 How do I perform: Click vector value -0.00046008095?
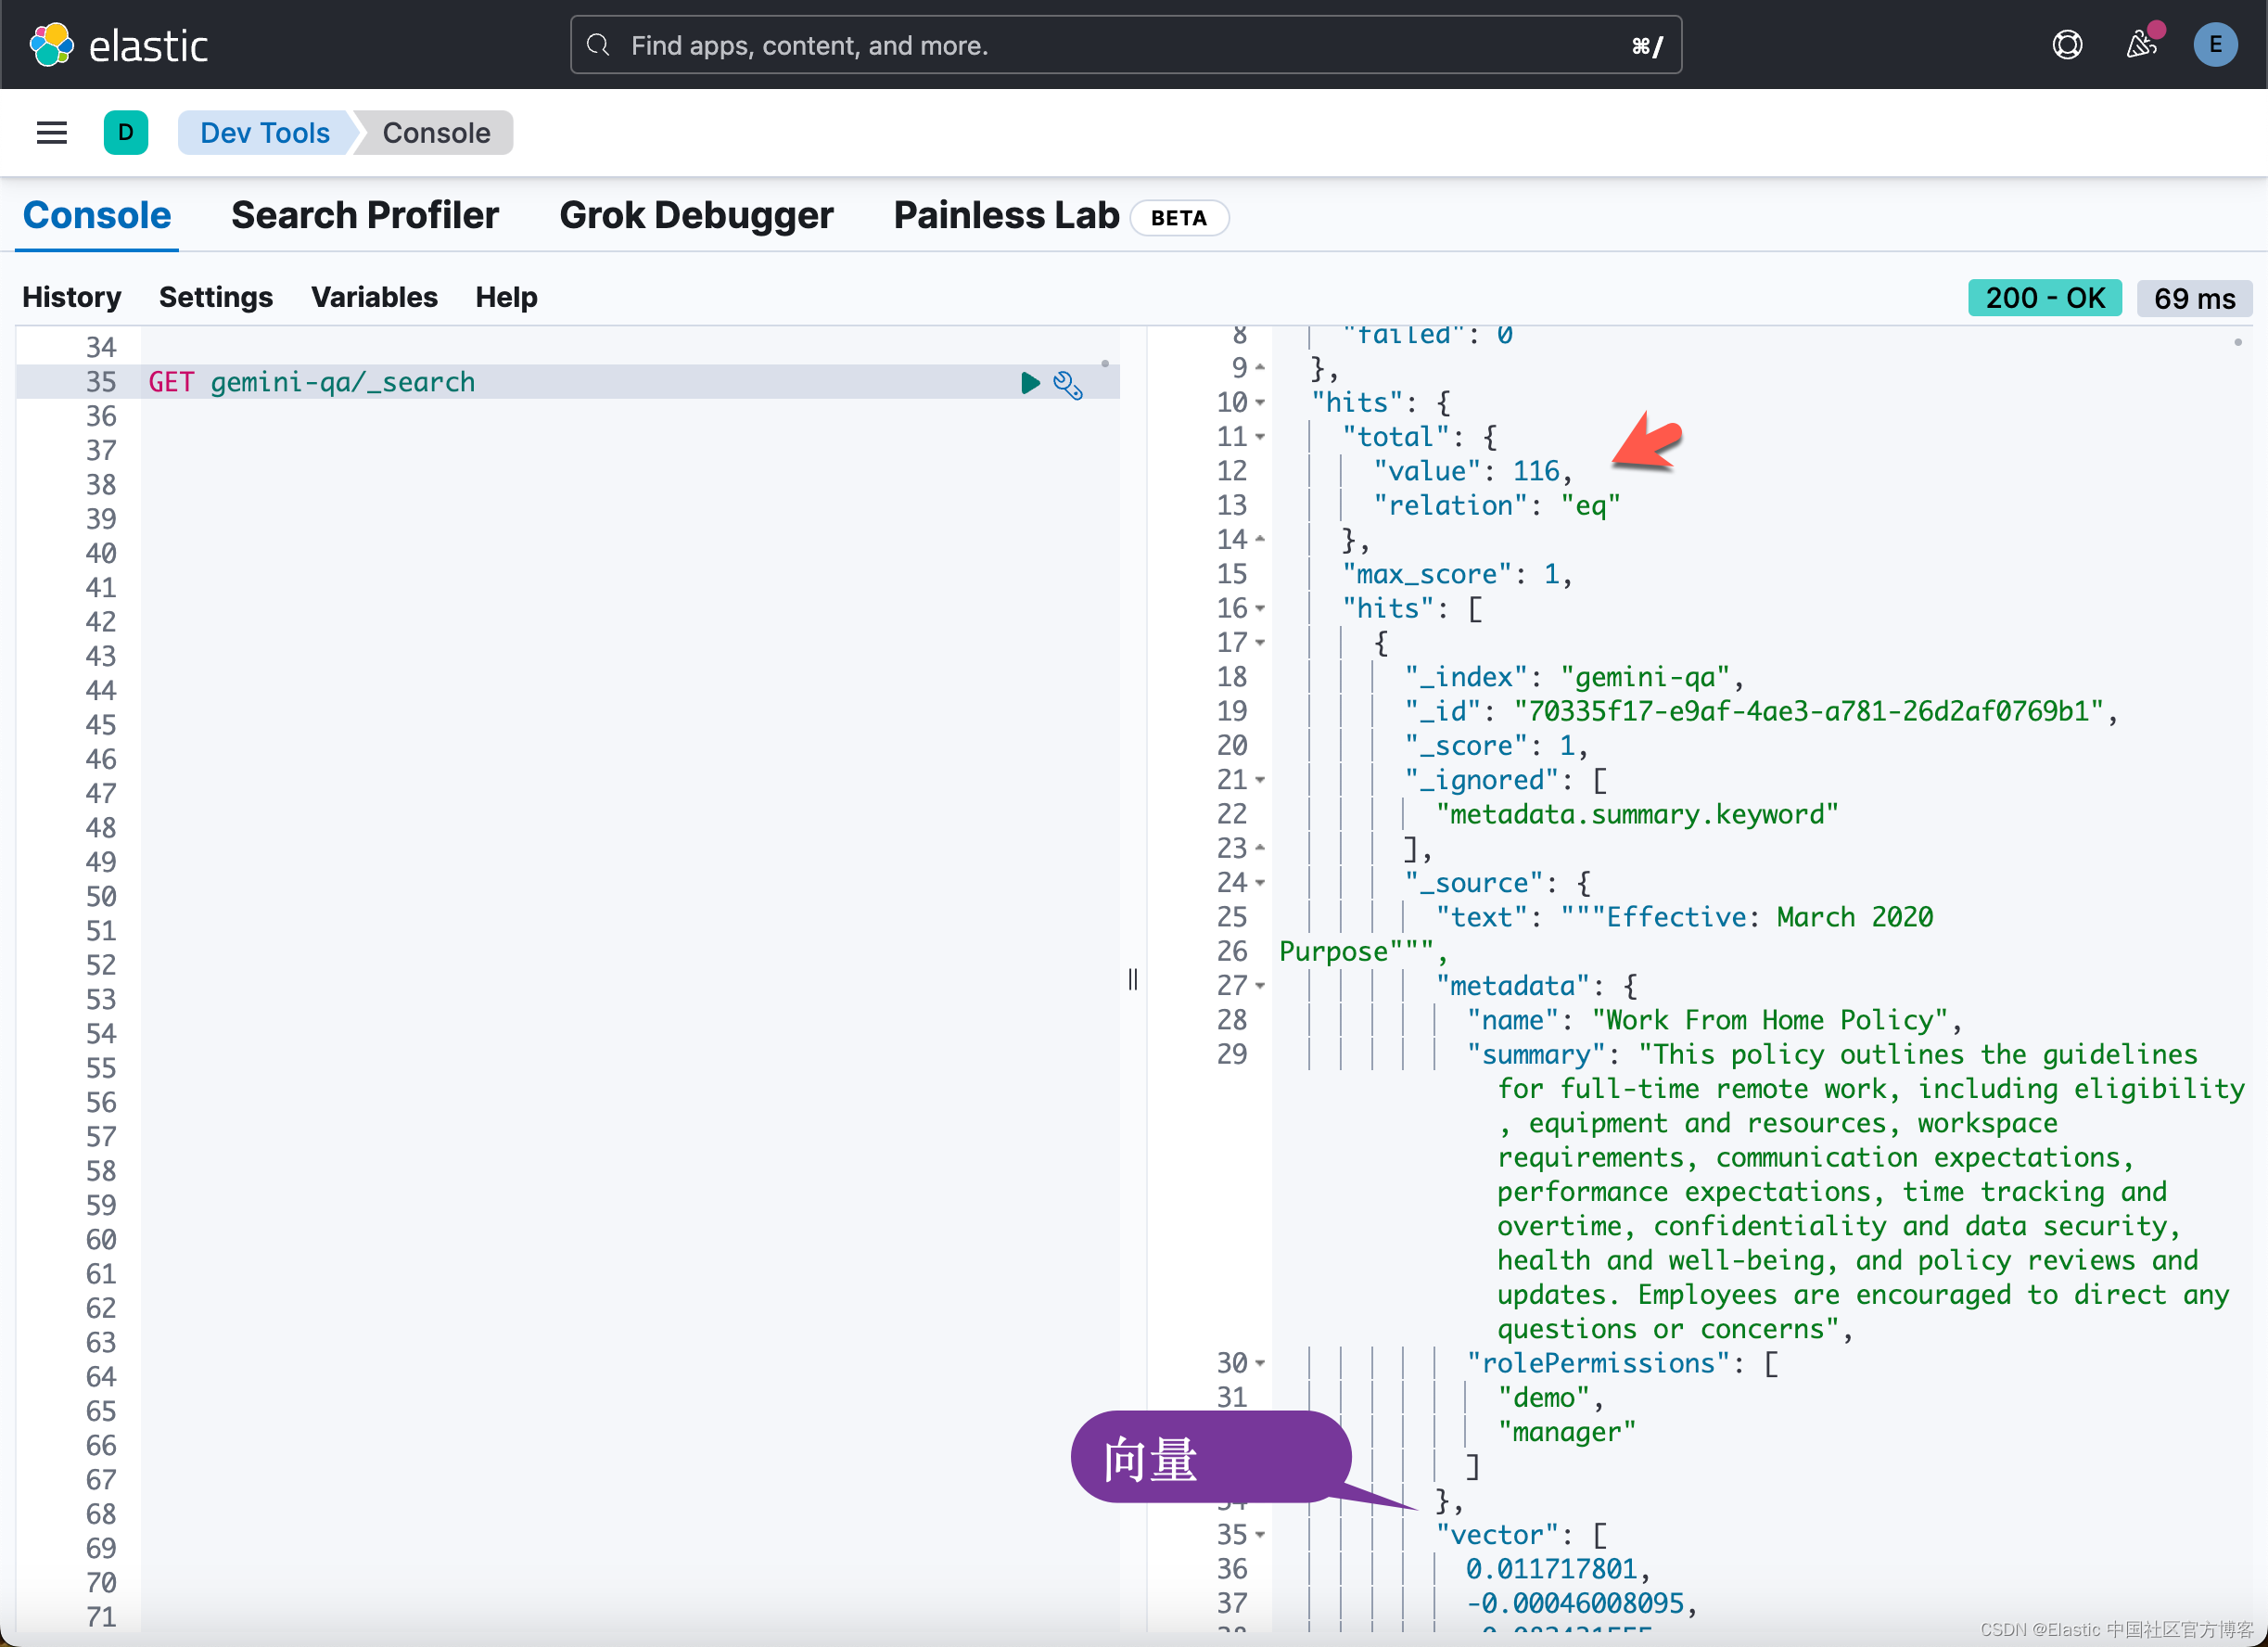1575,1603
